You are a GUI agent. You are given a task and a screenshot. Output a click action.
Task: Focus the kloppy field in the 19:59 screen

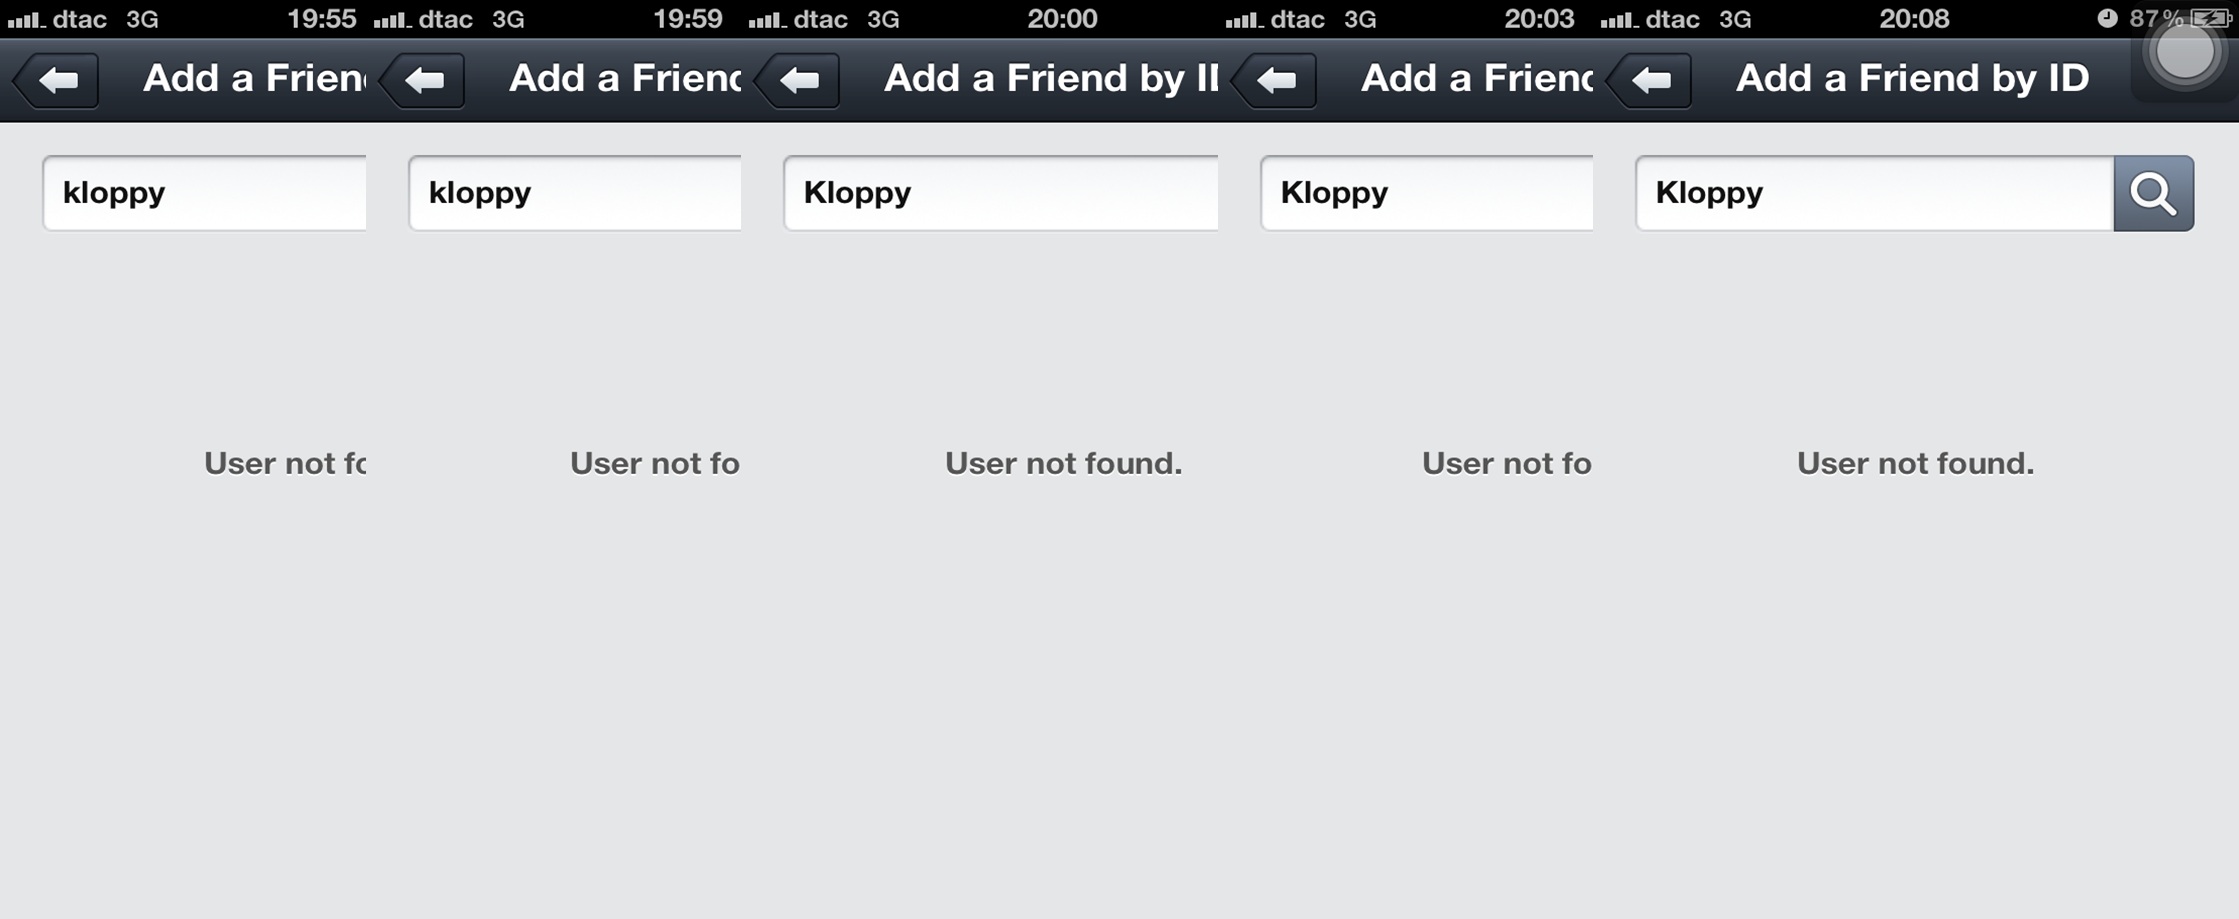(x=575, y=193)
